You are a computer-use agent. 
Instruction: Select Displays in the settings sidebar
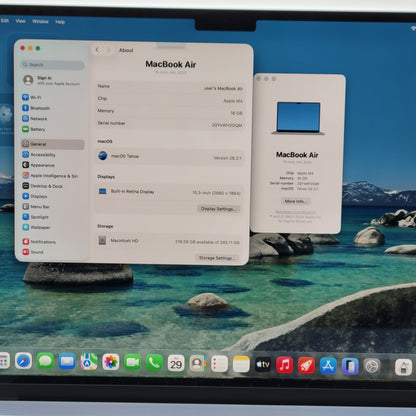(53, 196)
